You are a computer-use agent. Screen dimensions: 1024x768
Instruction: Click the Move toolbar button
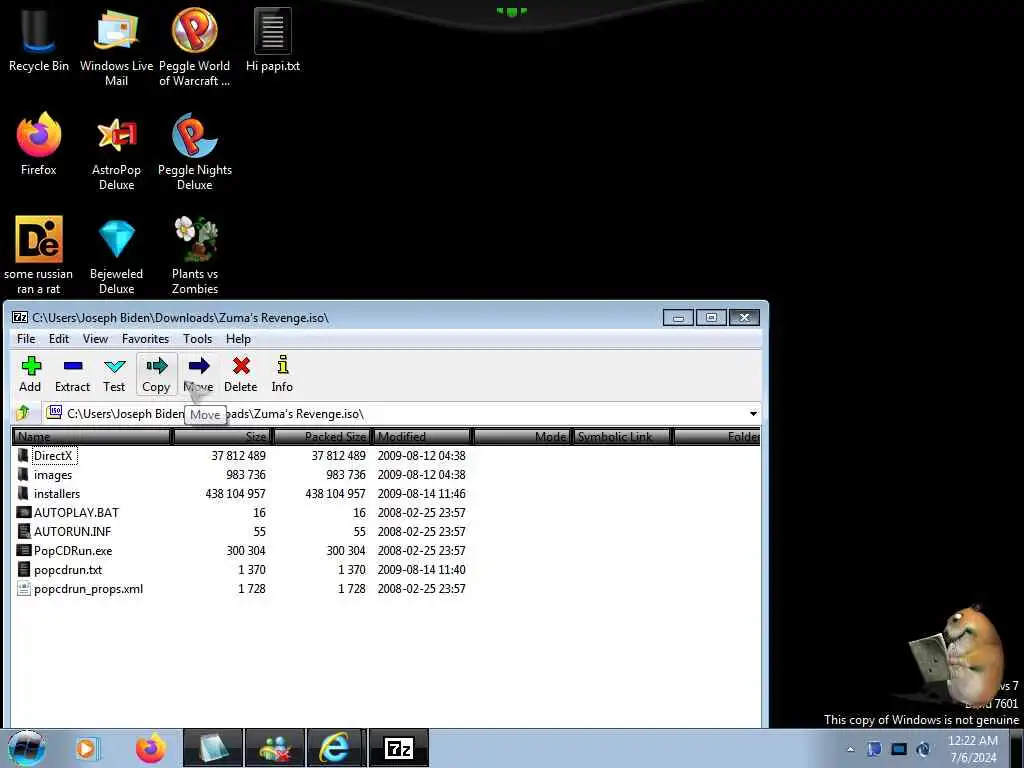(199, 374)
